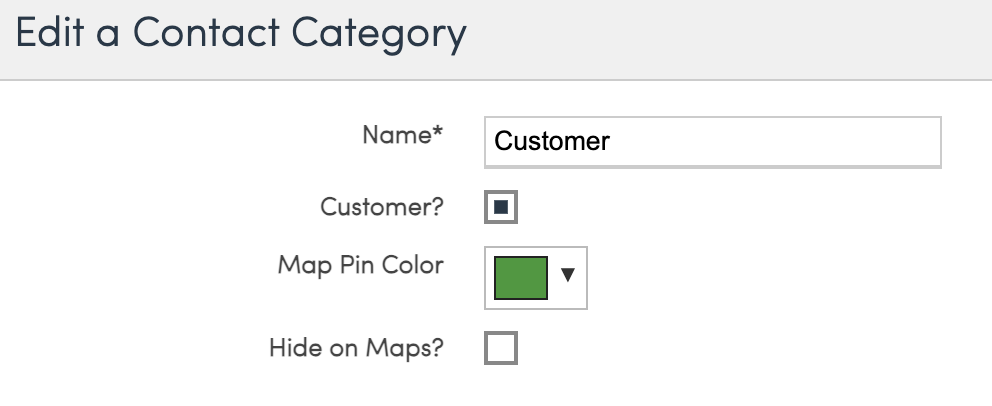Image resolution: width=992 pixels, height=406 pixels.
Task: Click the Customer? label text
Action: point(382,207)
